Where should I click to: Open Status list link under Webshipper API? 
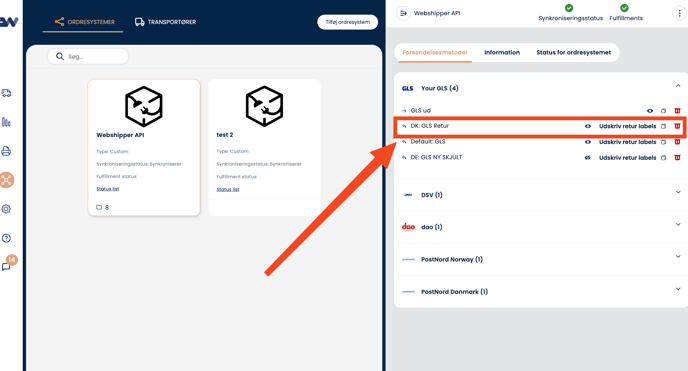(x=108, y=189)
